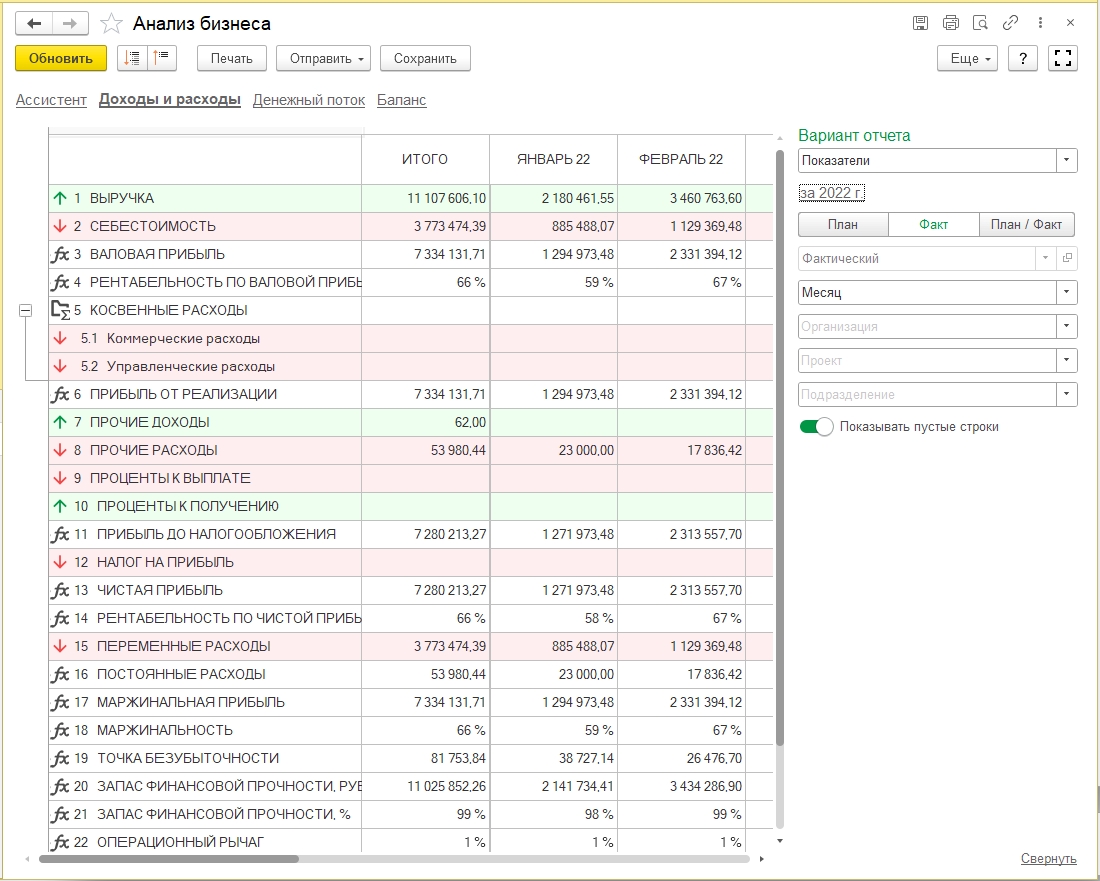This screenshot has height=881, width=1100.
Task: Select the План mode button
Action: point(843,224)
